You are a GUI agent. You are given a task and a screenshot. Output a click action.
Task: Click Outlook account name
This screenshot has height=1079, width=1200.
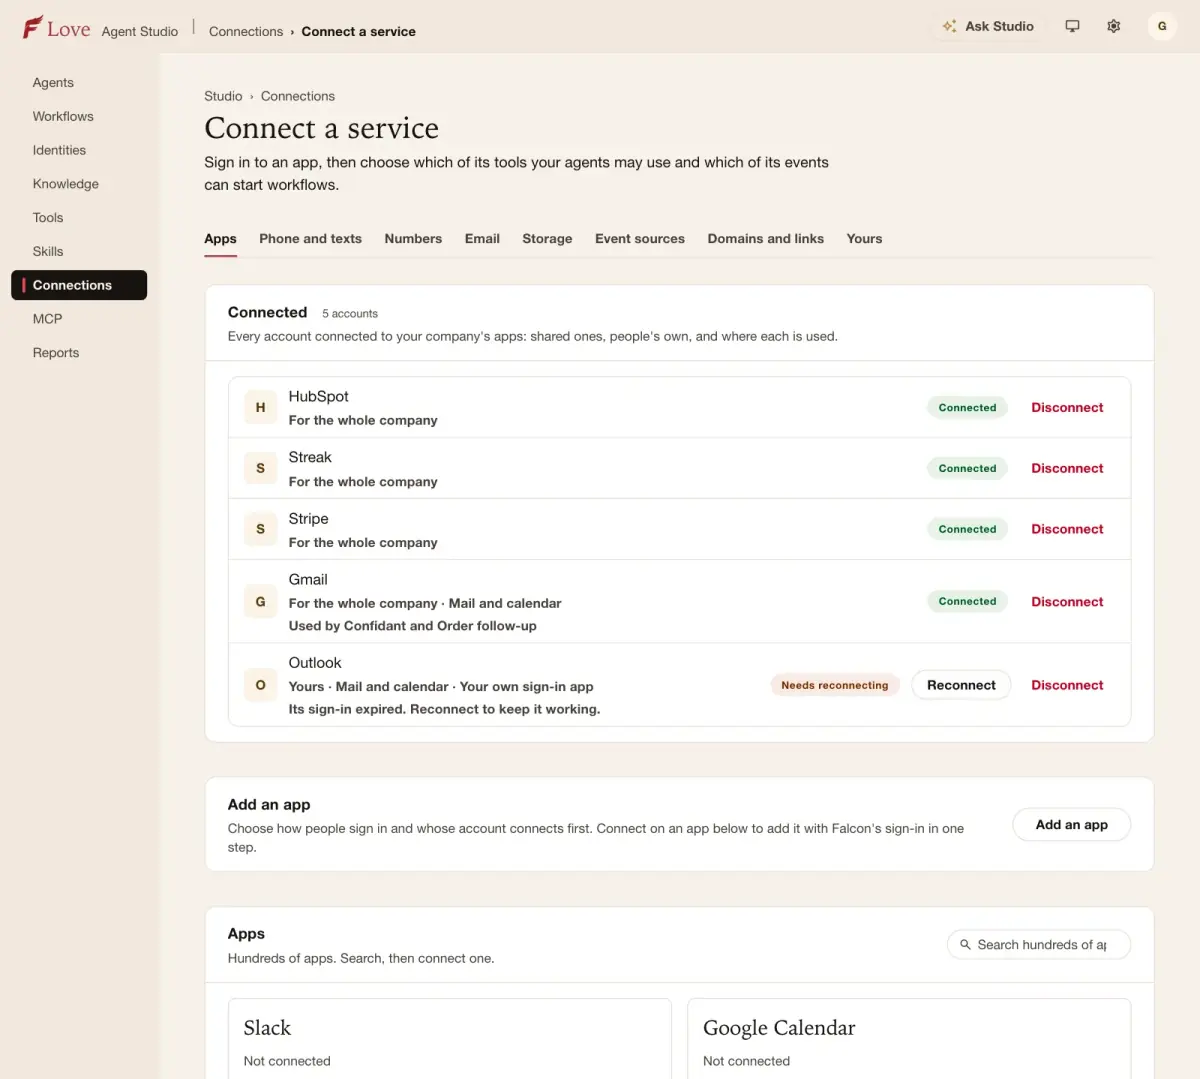[315, 663]
